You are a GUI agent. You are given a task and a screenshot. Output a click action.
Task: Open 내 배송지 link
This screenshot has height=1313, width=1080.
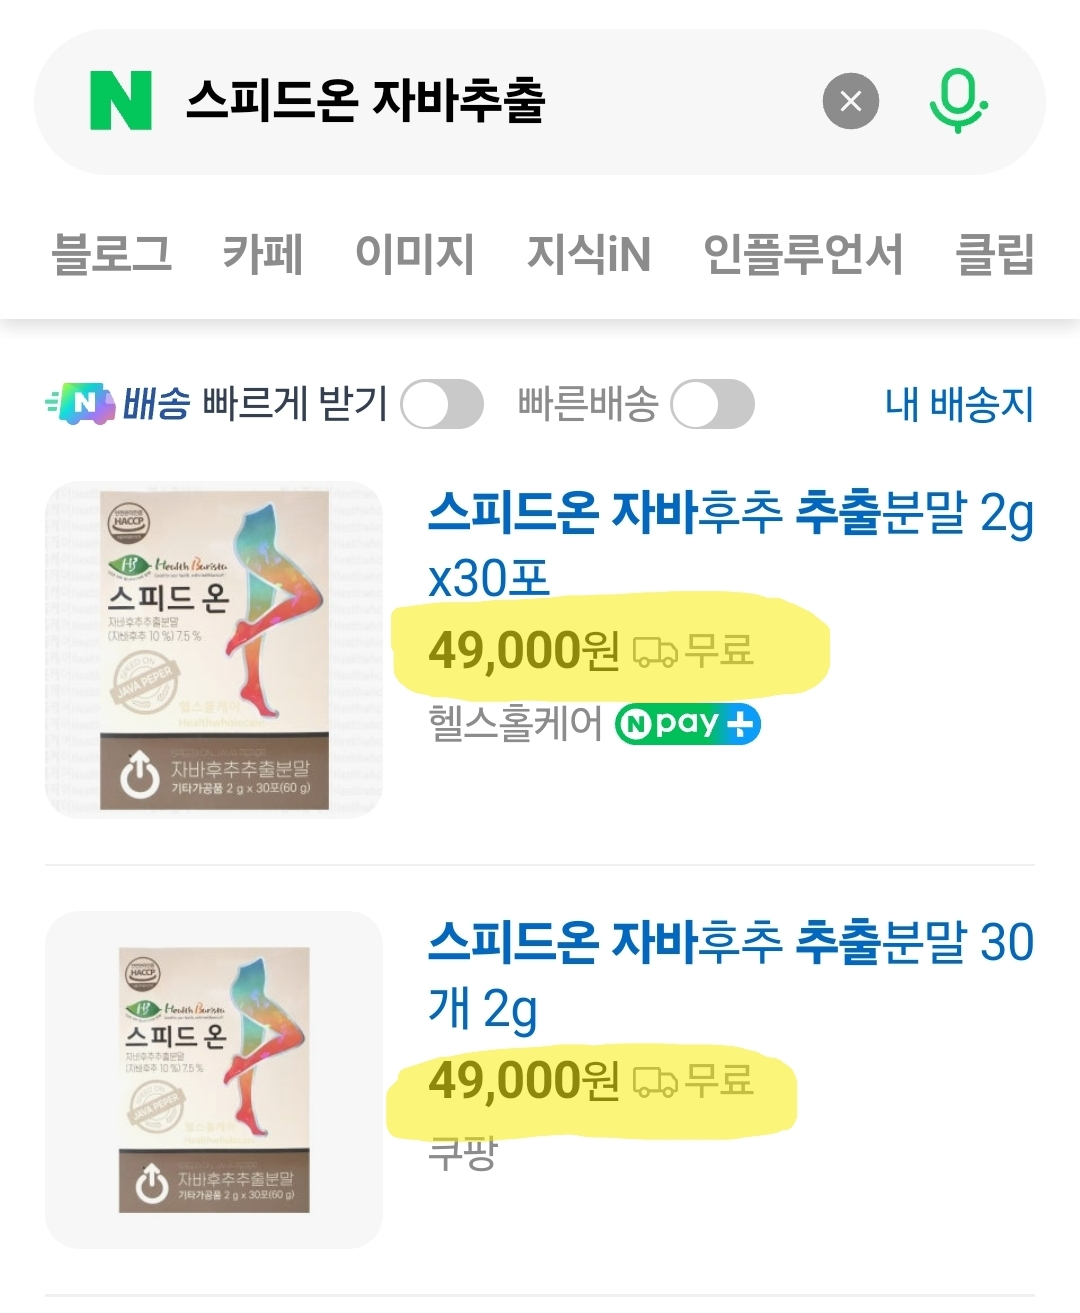[959, 404]
